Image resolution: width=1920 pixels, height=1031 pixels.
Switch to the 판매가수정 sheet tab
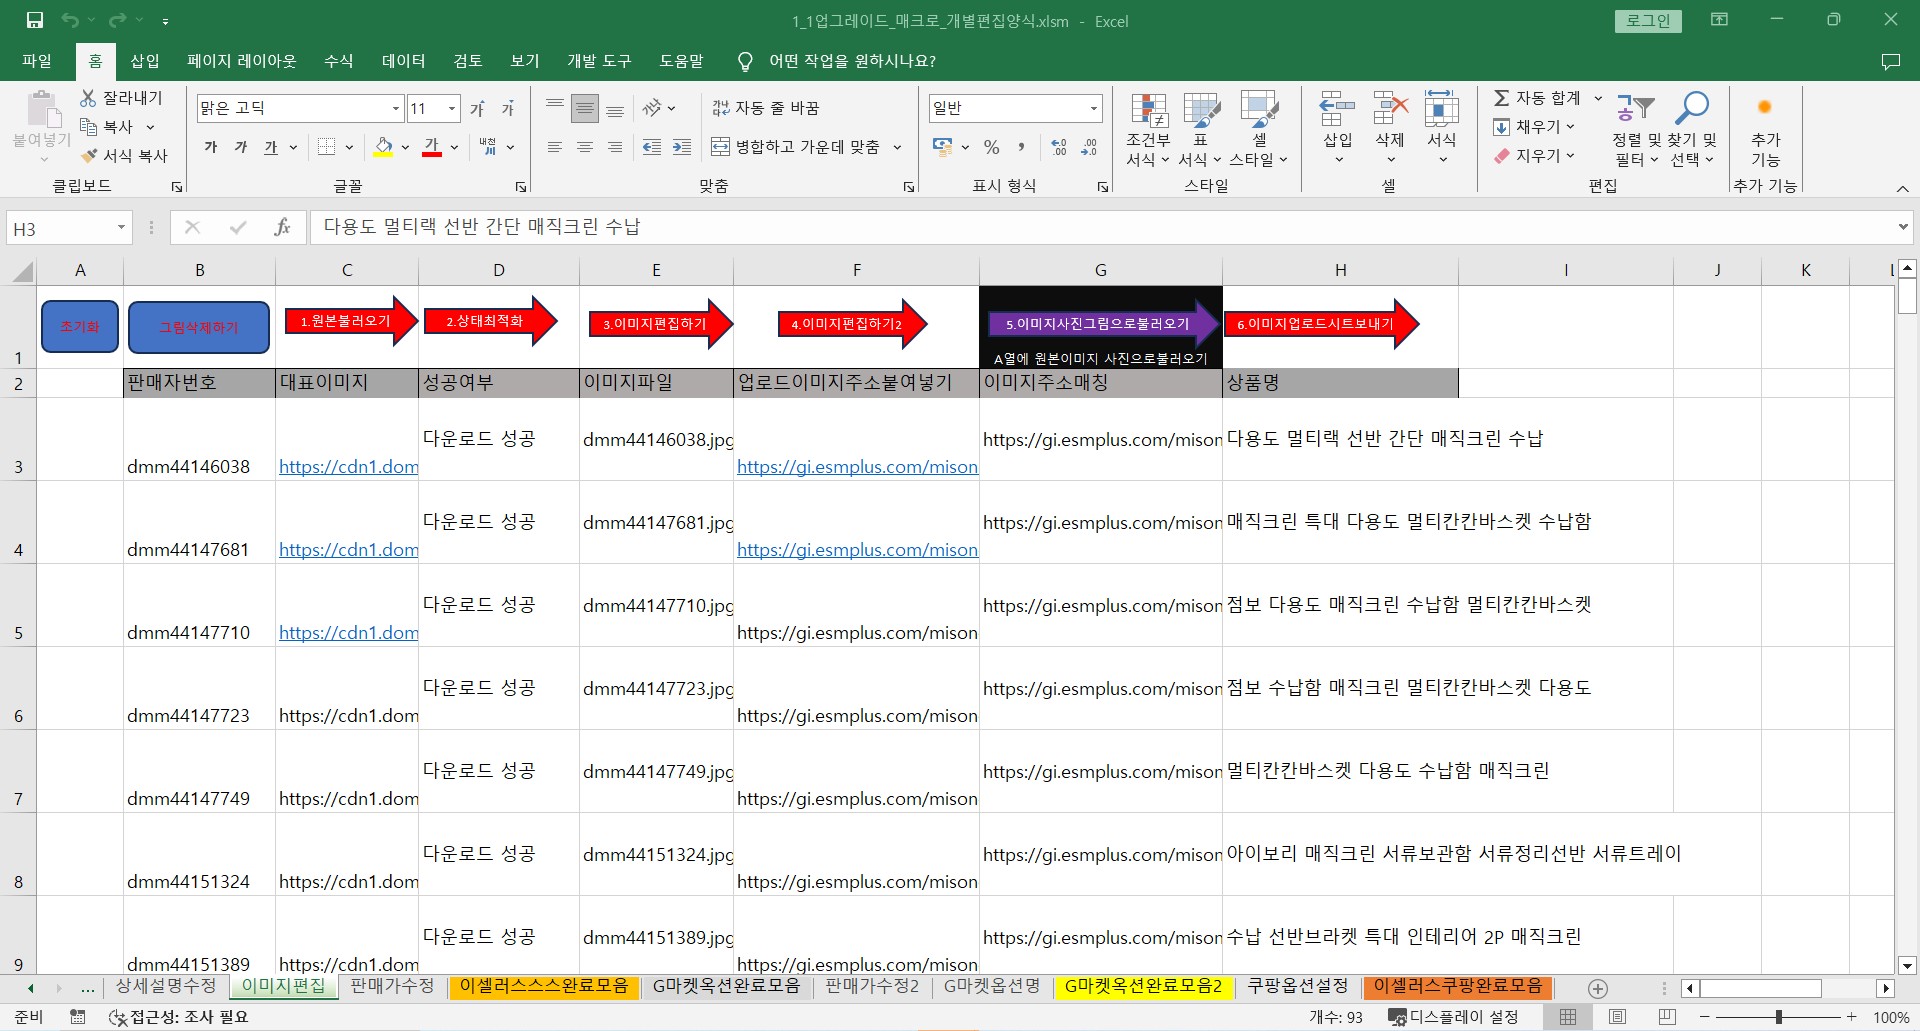click(x=392, y=986)
